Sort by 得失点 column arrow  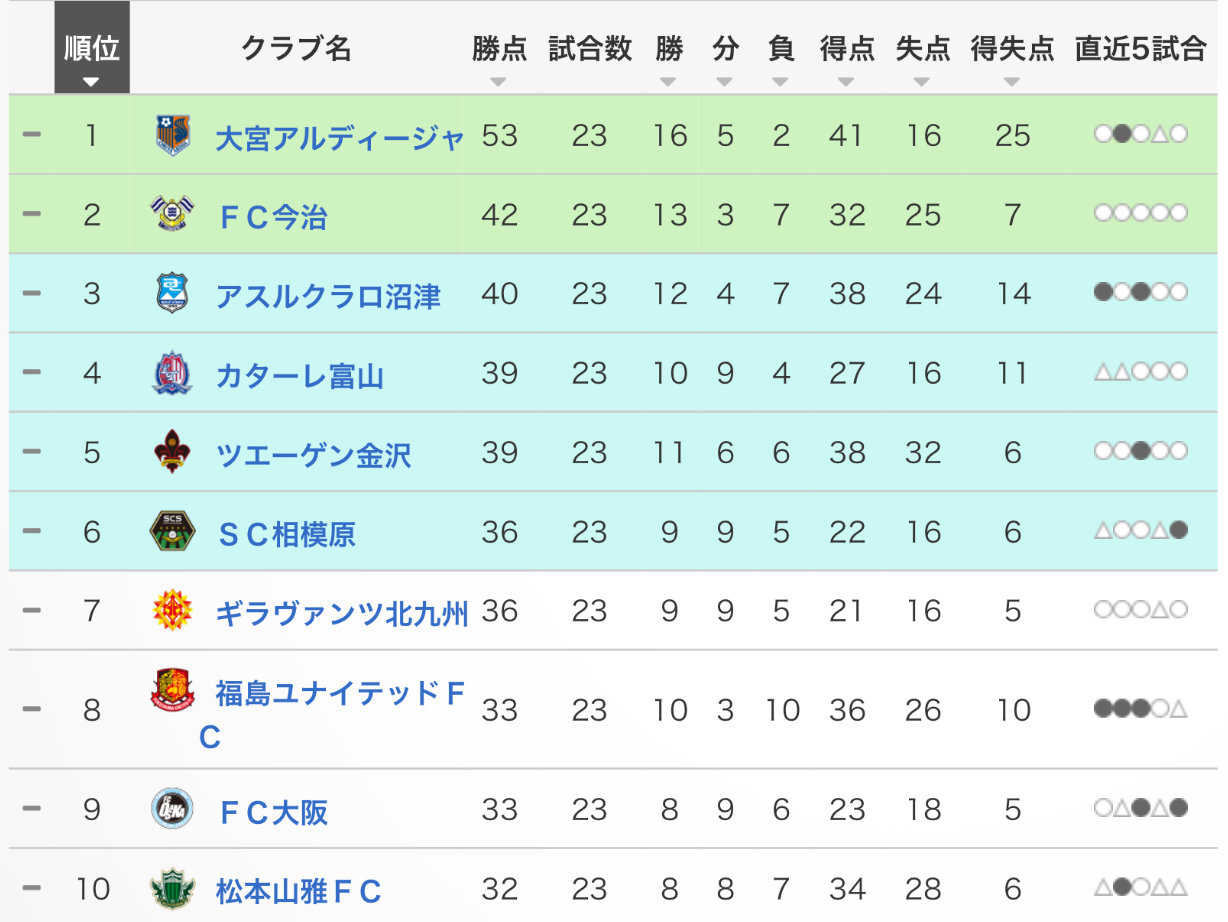(1012, 82)
